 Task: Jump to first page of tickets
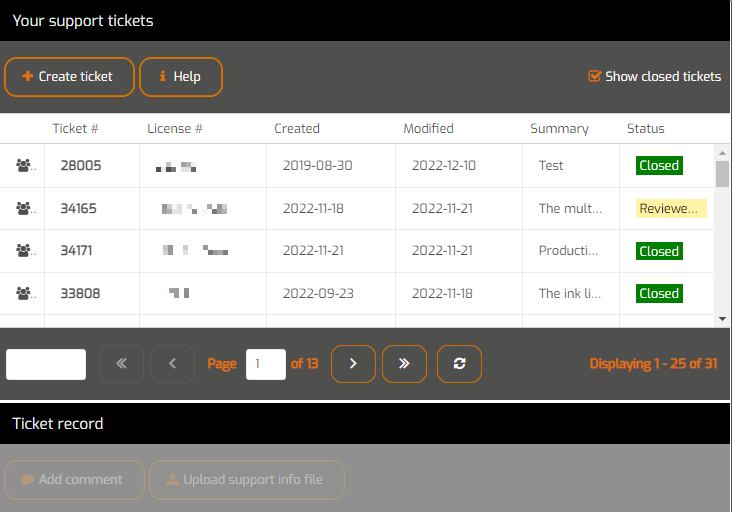coord(121,364)
